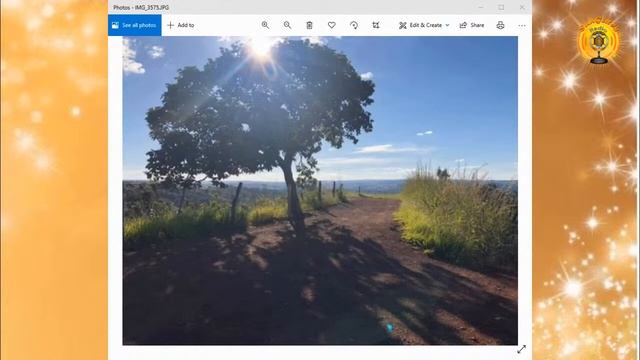This screenshot has height=360, width=640.
Task: Click the displayed tree photo
Action: click(x=320, y=191)
